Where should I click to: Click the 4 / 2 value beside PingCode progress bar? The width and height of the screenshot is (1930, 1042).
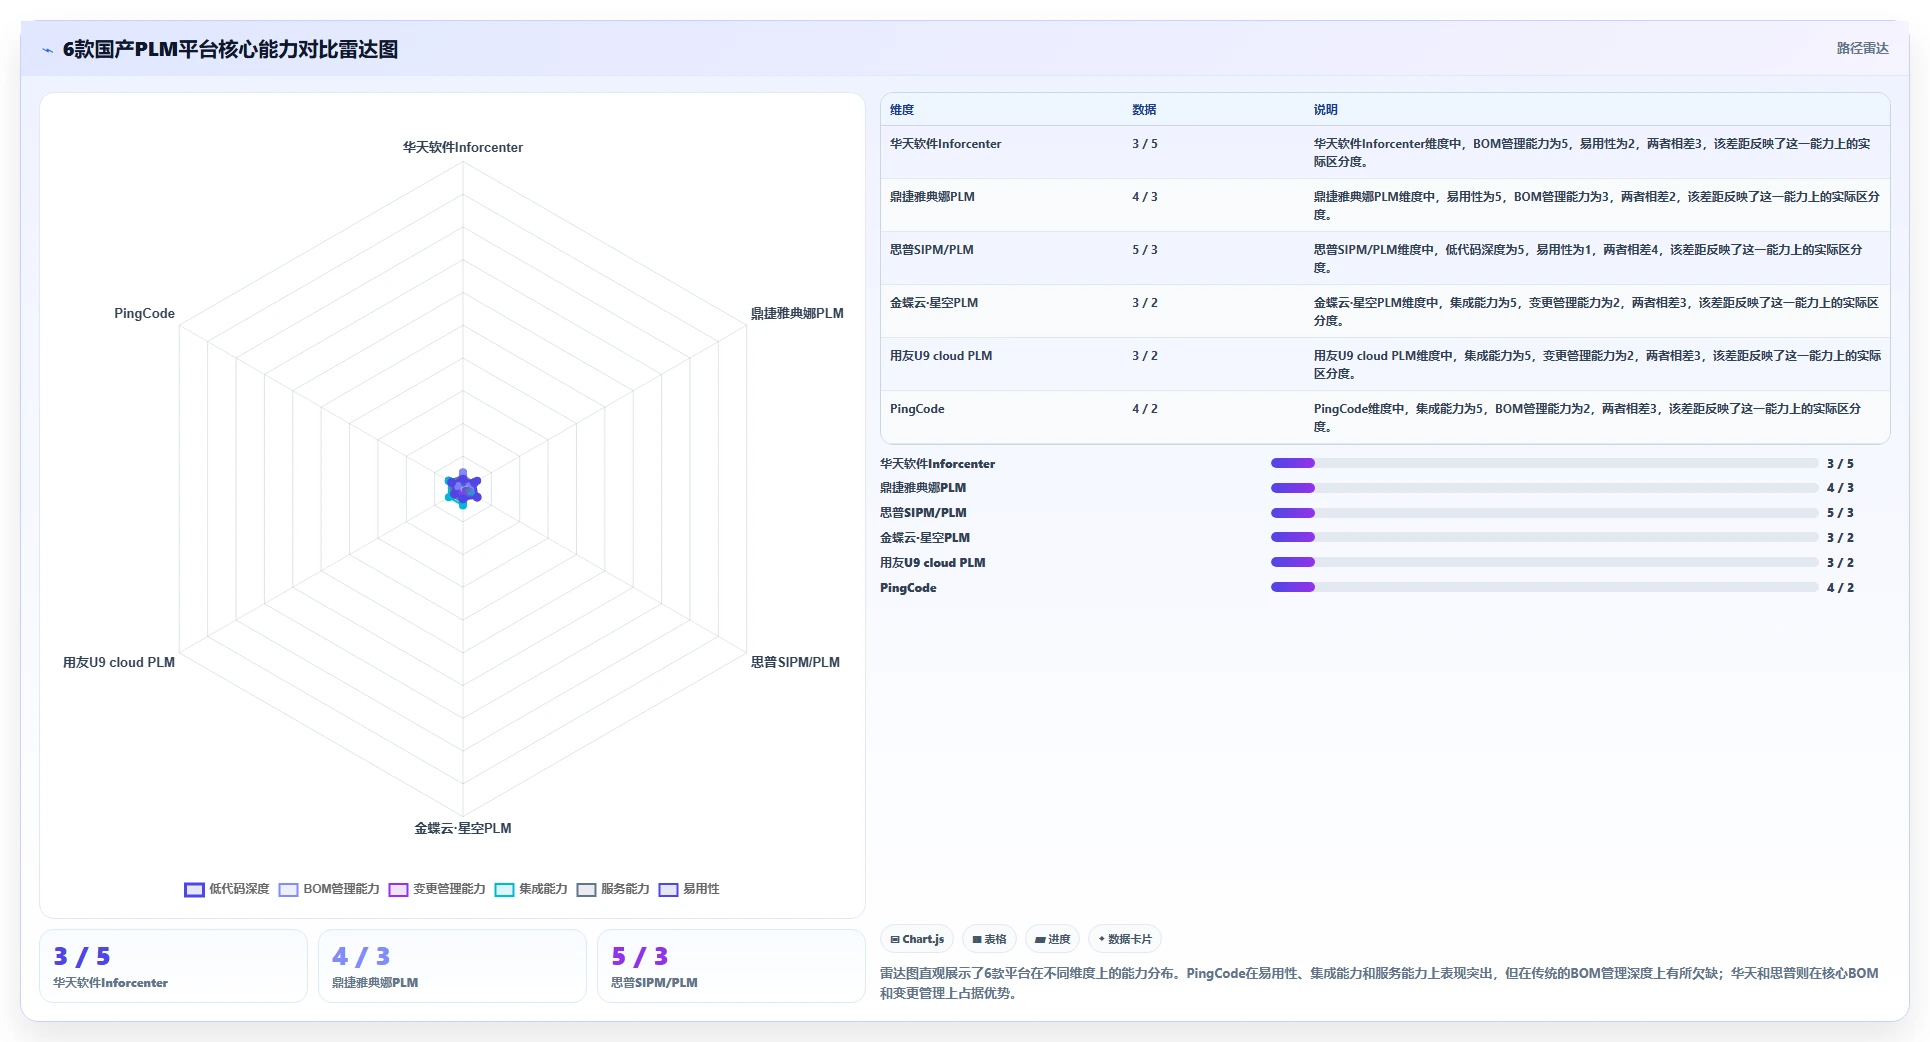(x=1840, y=588)
